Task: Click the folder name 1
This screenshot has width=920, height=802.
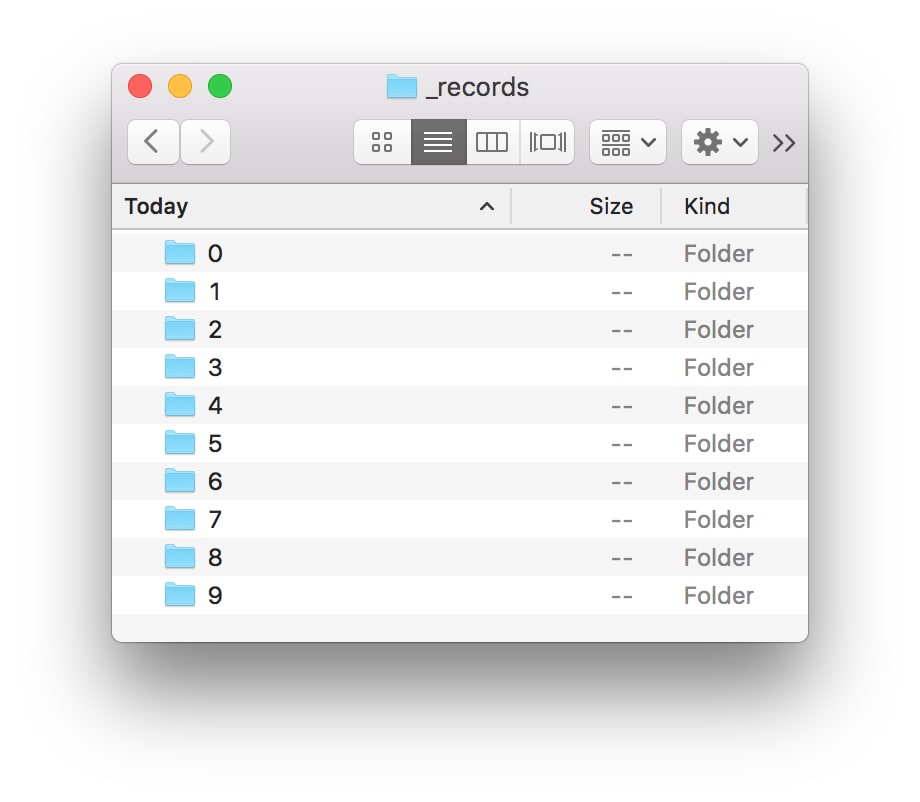Action: click(x=215, y=292)
